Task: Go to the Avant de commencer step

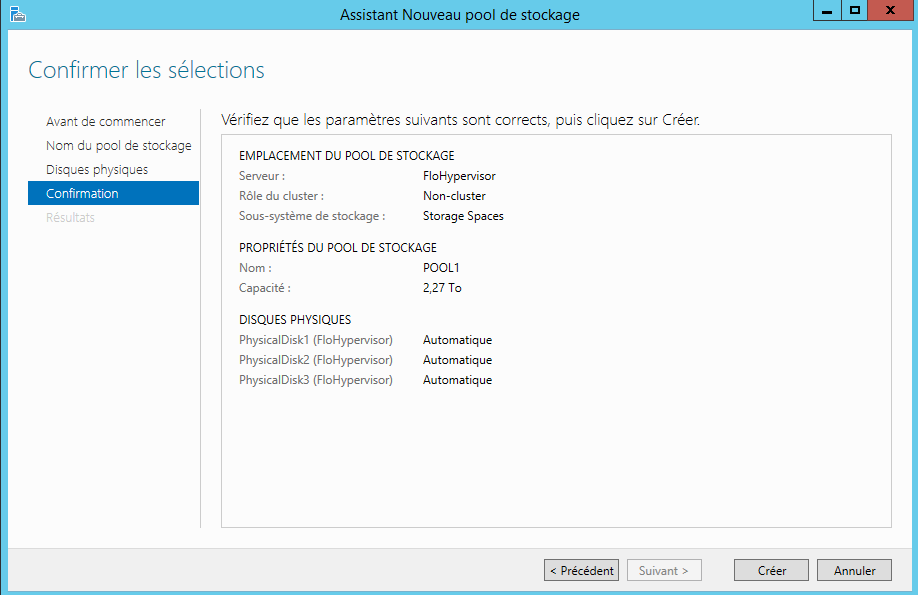Action: (106, 122)
